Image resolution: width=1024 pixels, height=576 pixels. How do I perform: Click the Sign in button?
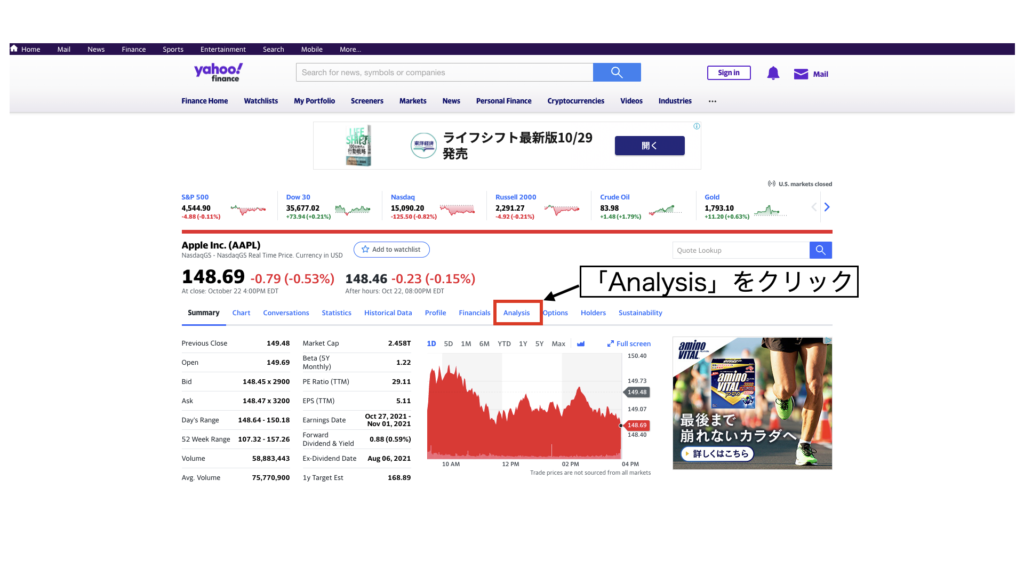click(729, 73)
